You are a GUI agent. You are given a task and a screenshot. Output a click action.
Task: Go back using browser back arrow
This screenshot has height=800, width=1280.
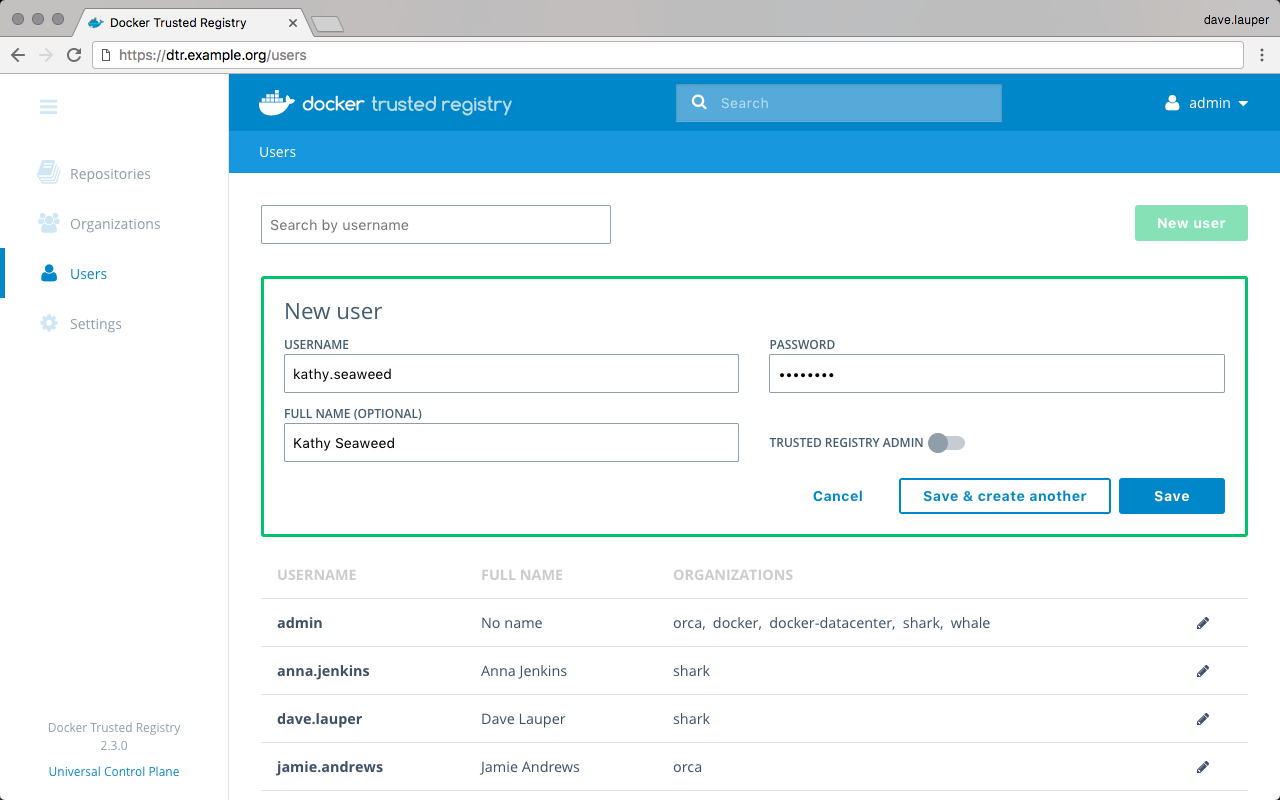(18, 55)
